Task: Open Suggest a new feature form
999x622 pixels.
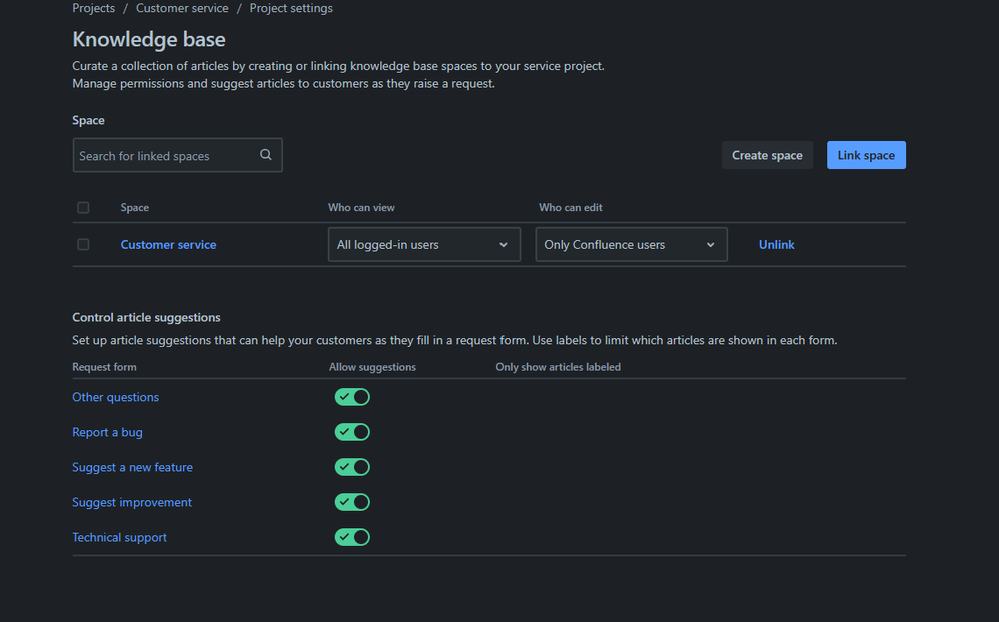Action: pos(133,467)
